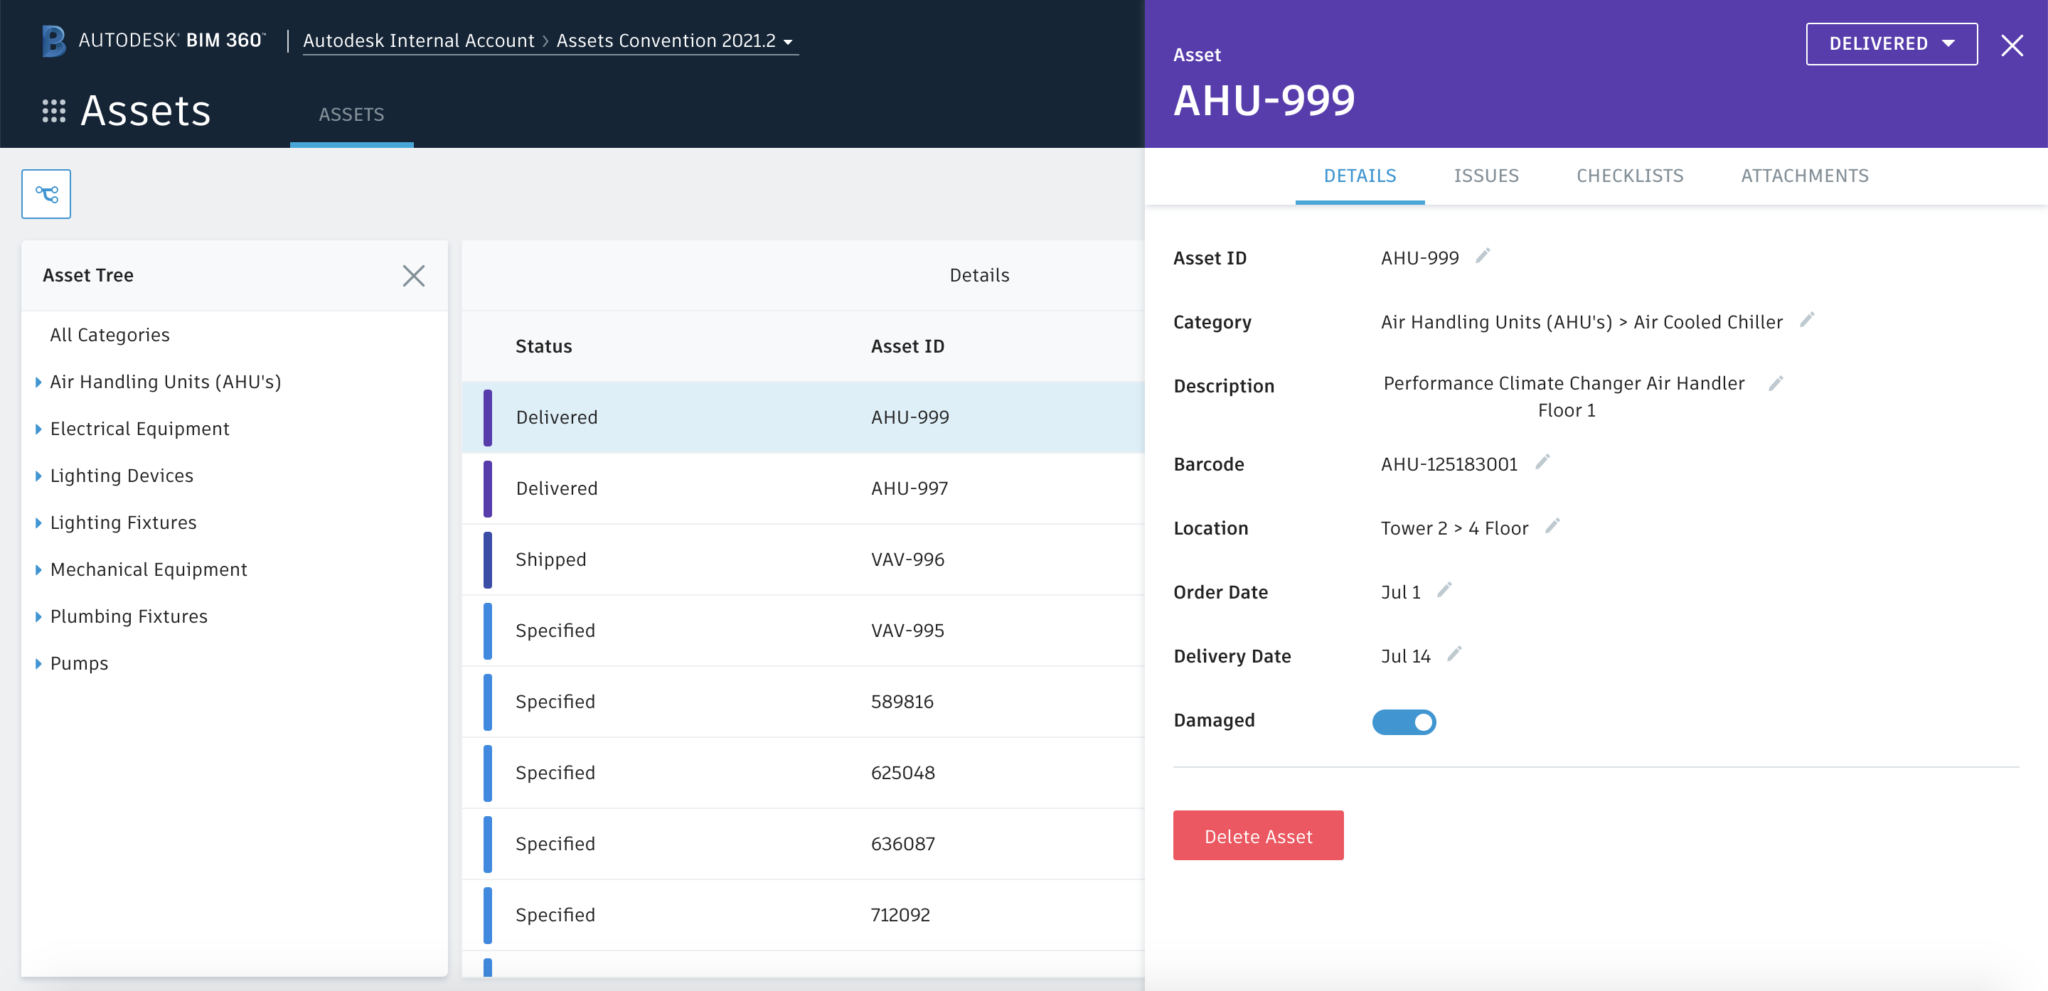The height and width of the screenshot is (991, 2048).
Task: Open the Autodesk Internal Account breadcrumb link
Action: click(x=418, y=41)
